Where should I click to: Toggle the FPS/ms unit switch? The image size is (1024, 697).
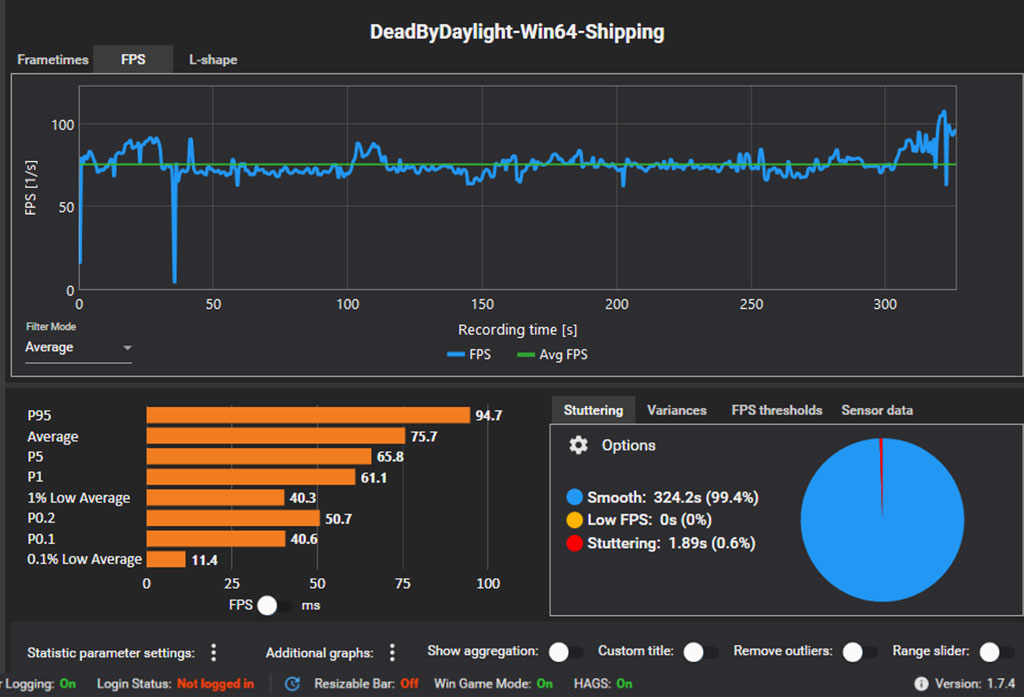coord(273,605)
